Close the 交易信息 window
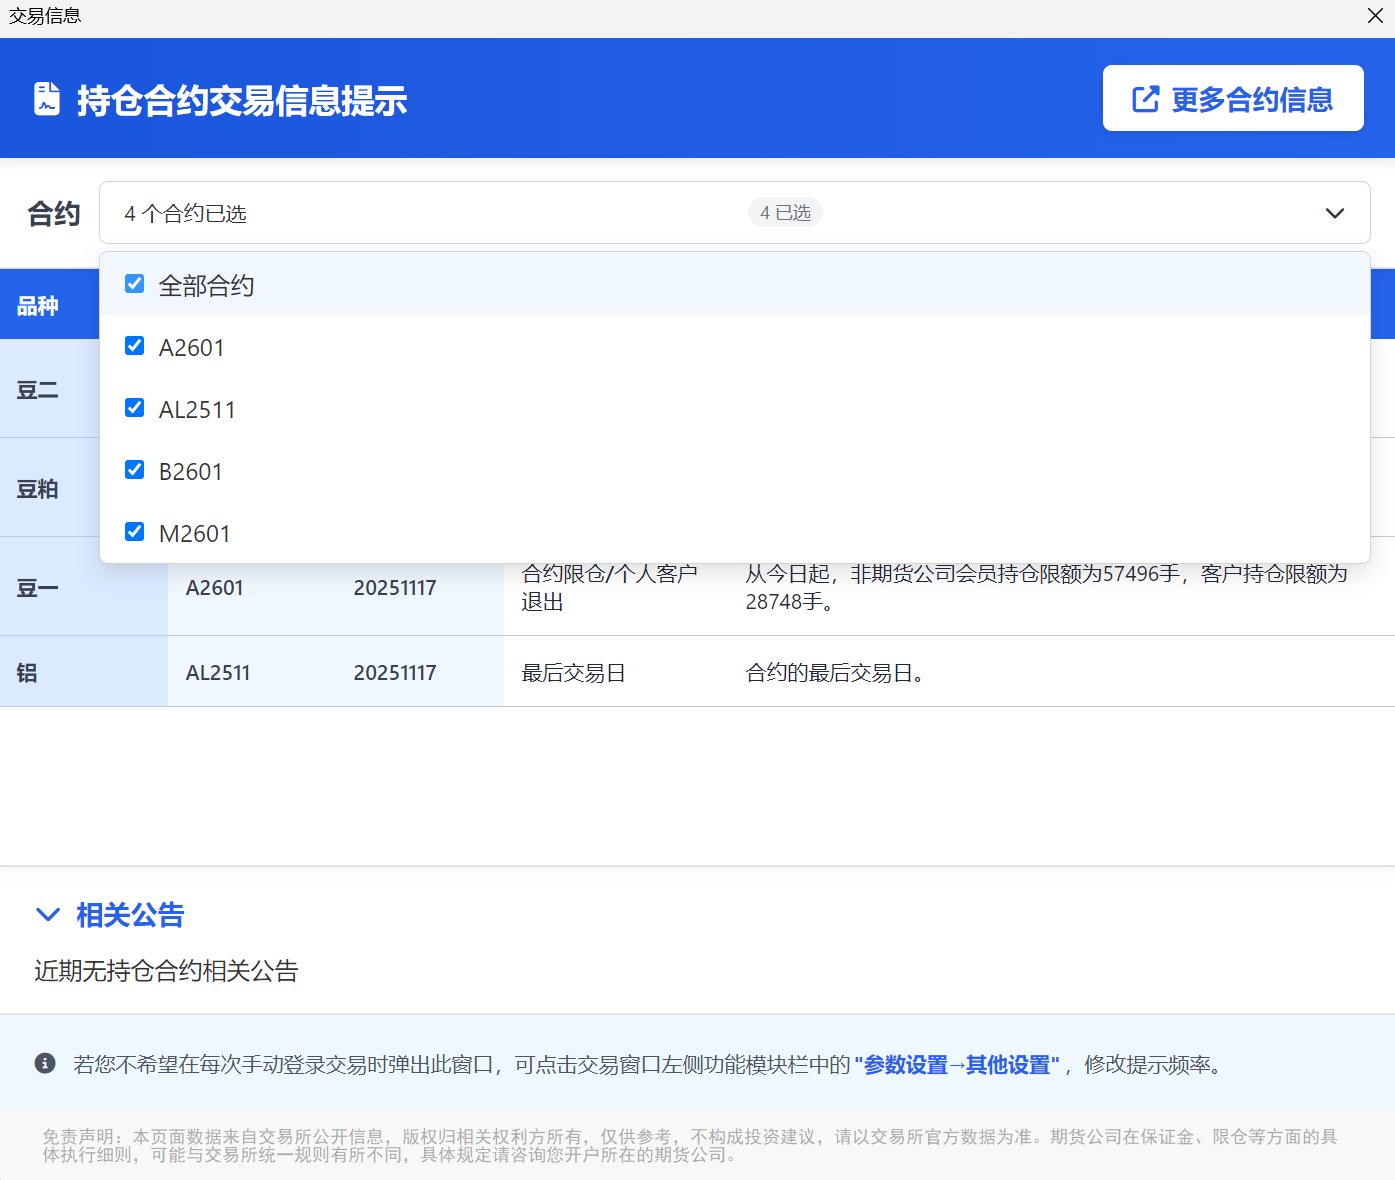Screen dimensions: 1395x1180 [x=1375, y=16]
